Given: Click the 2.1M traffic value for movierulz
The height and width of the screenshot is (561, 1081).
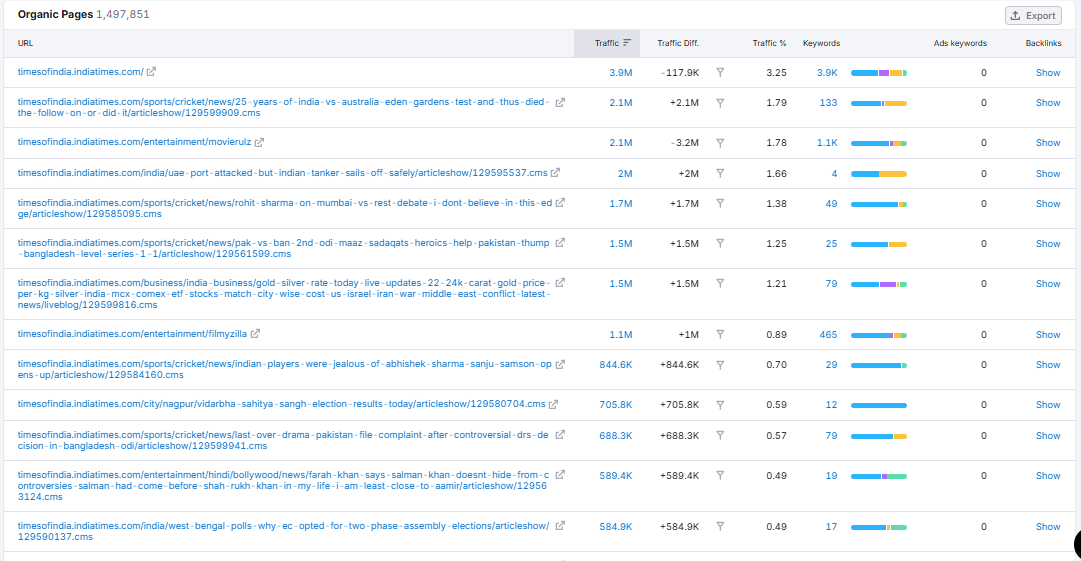Looking at the screenshot, I should pyautogui.click(x=620, y=143).
